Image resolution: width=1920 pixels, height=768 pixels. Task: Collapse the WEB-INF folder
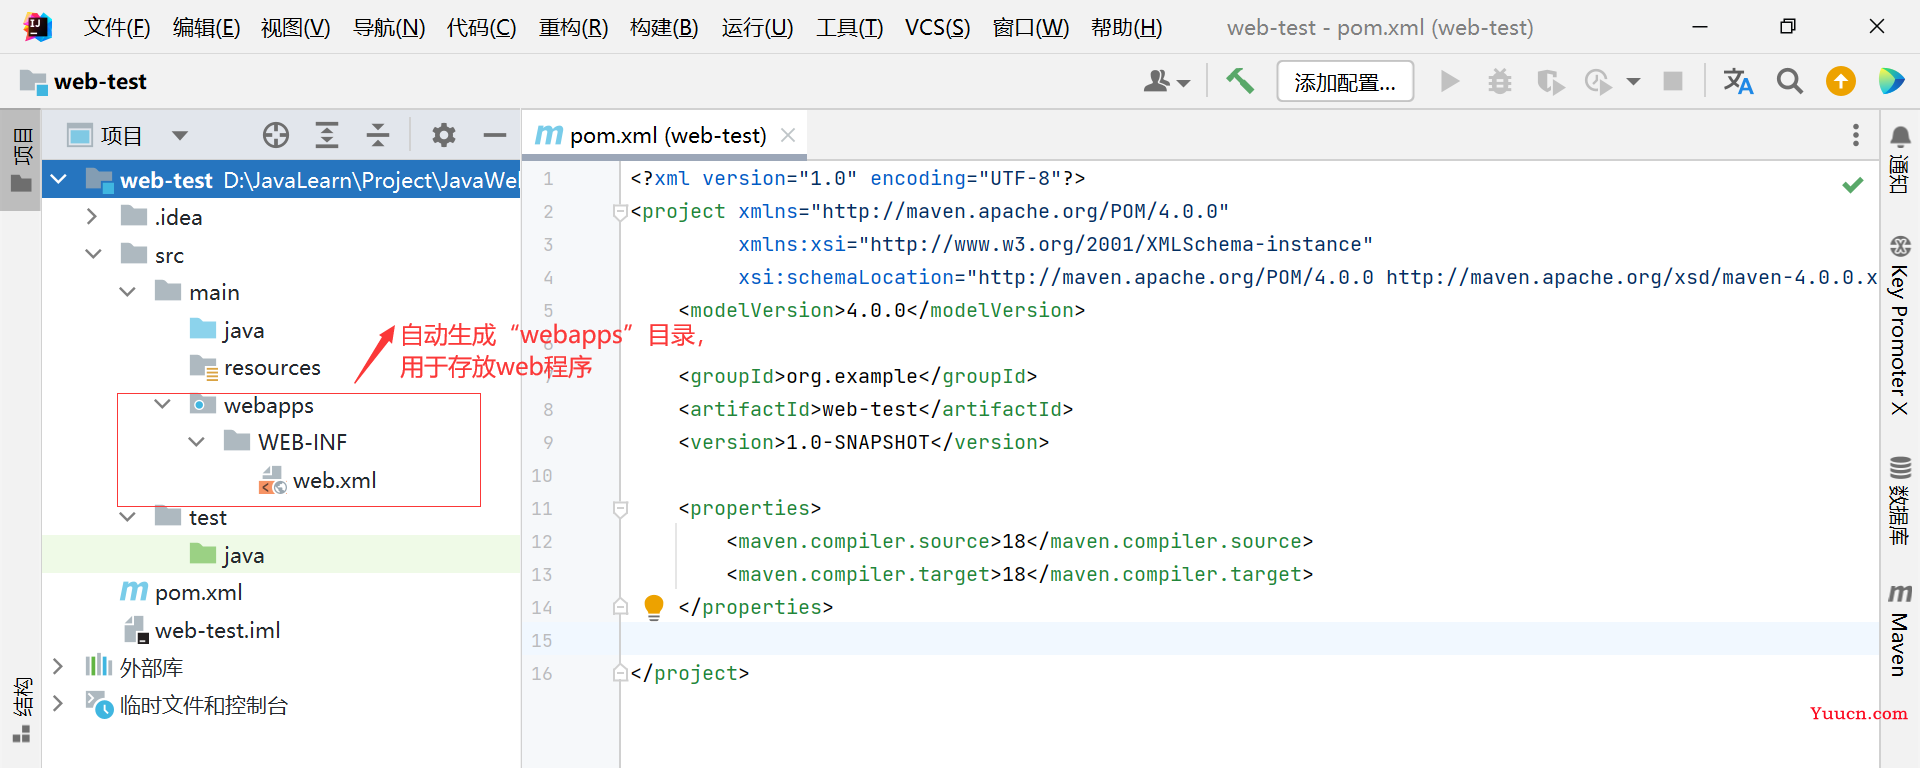point(196,442)
